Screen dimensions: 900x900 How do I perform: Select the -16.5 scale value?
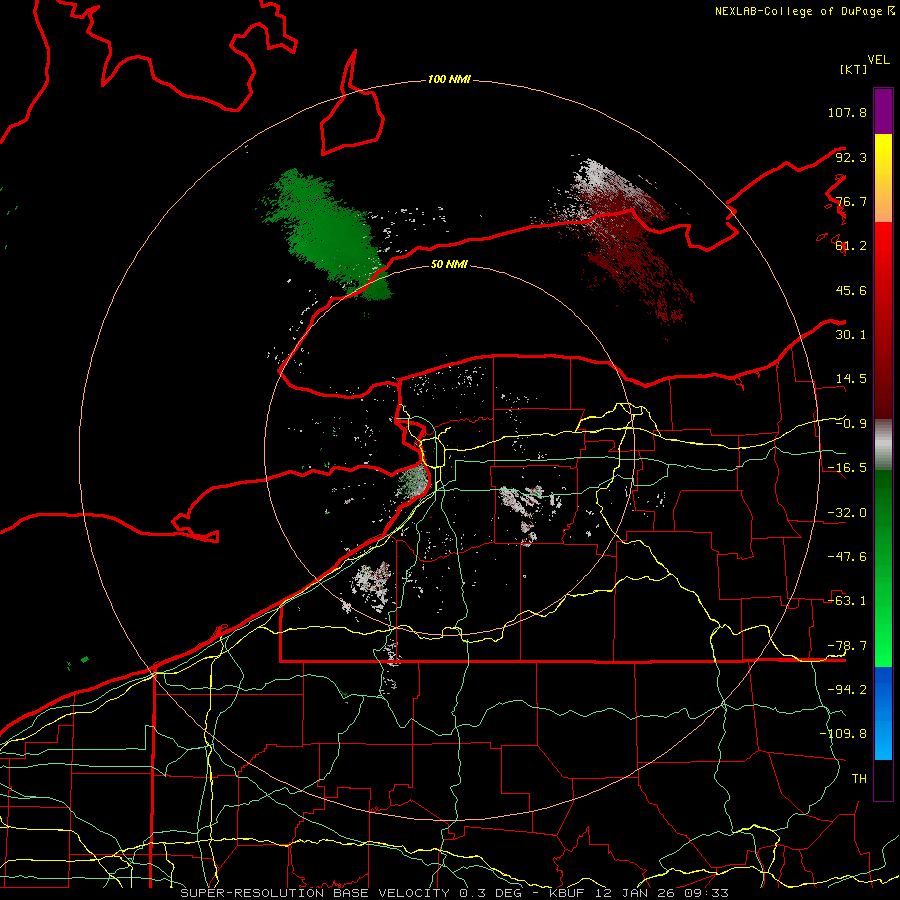847,468
